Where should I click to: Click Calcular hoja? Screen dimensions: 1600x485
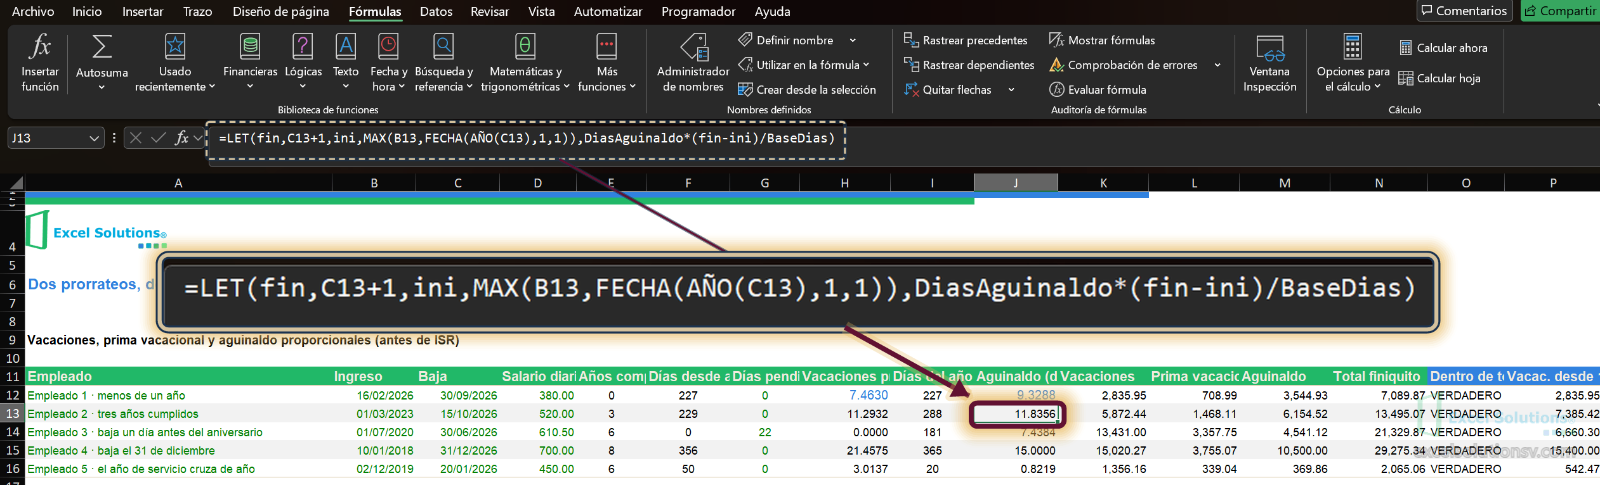(x=1439, y=78)
